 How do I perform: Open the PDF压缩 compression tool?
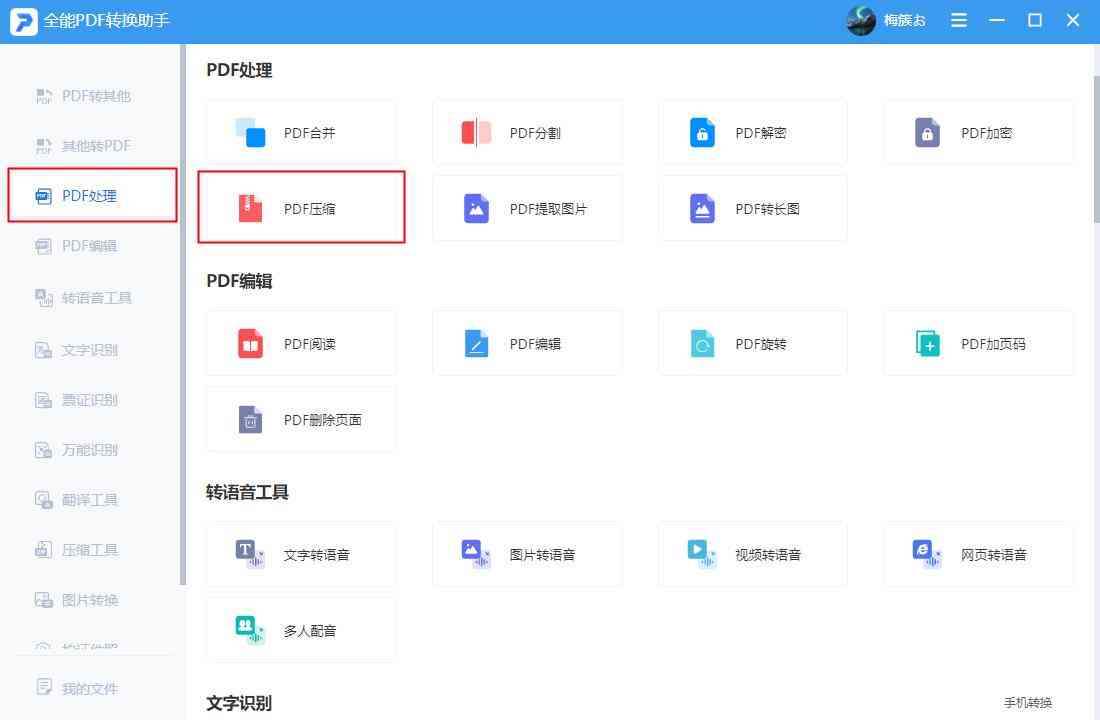301,208
